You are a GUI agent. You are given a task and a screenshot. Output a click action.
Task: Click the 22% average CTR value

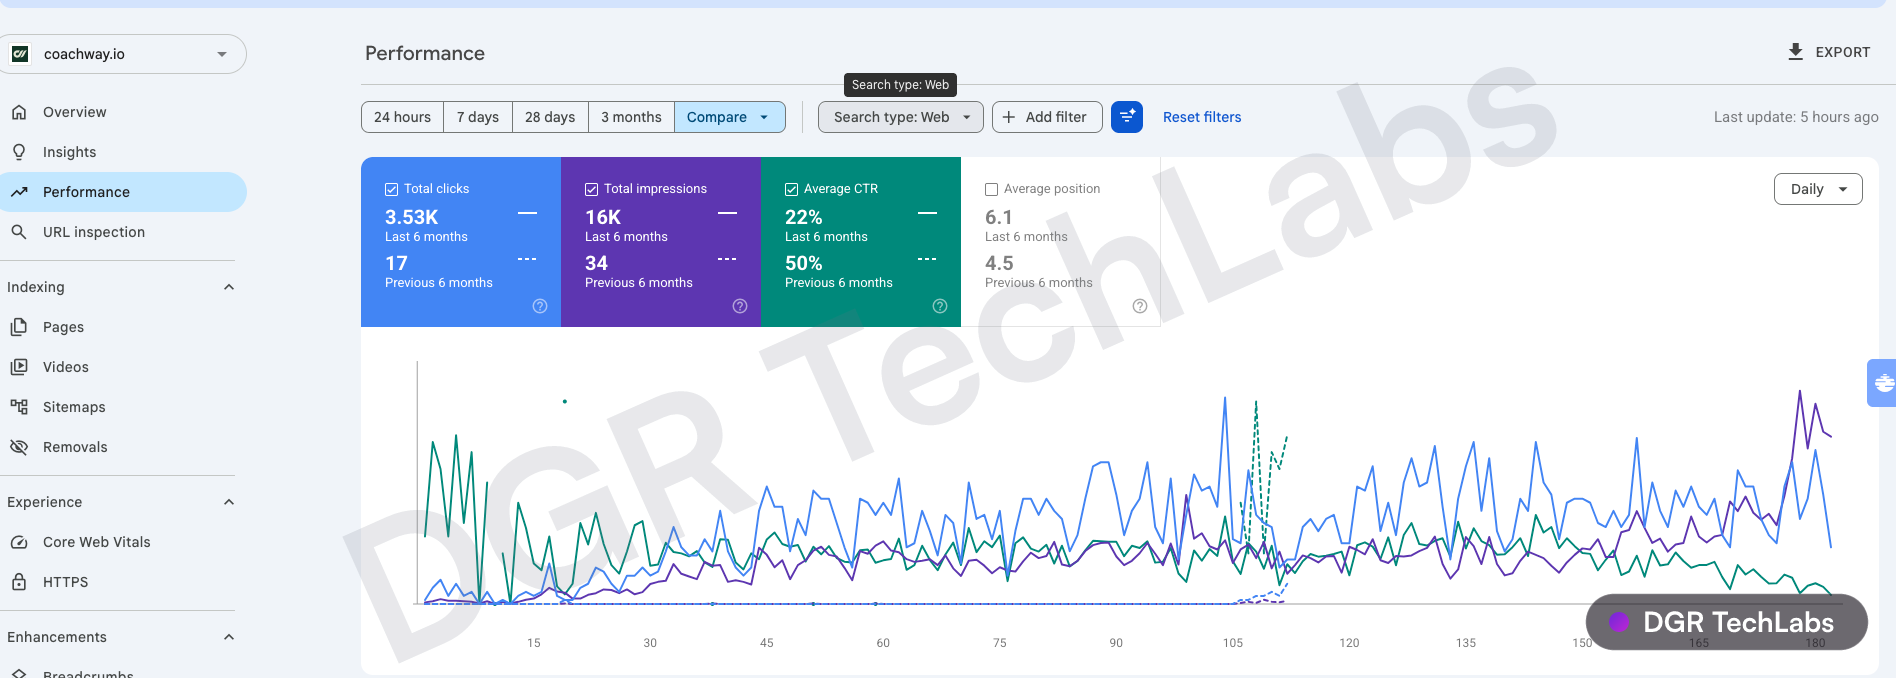point(804,217)
